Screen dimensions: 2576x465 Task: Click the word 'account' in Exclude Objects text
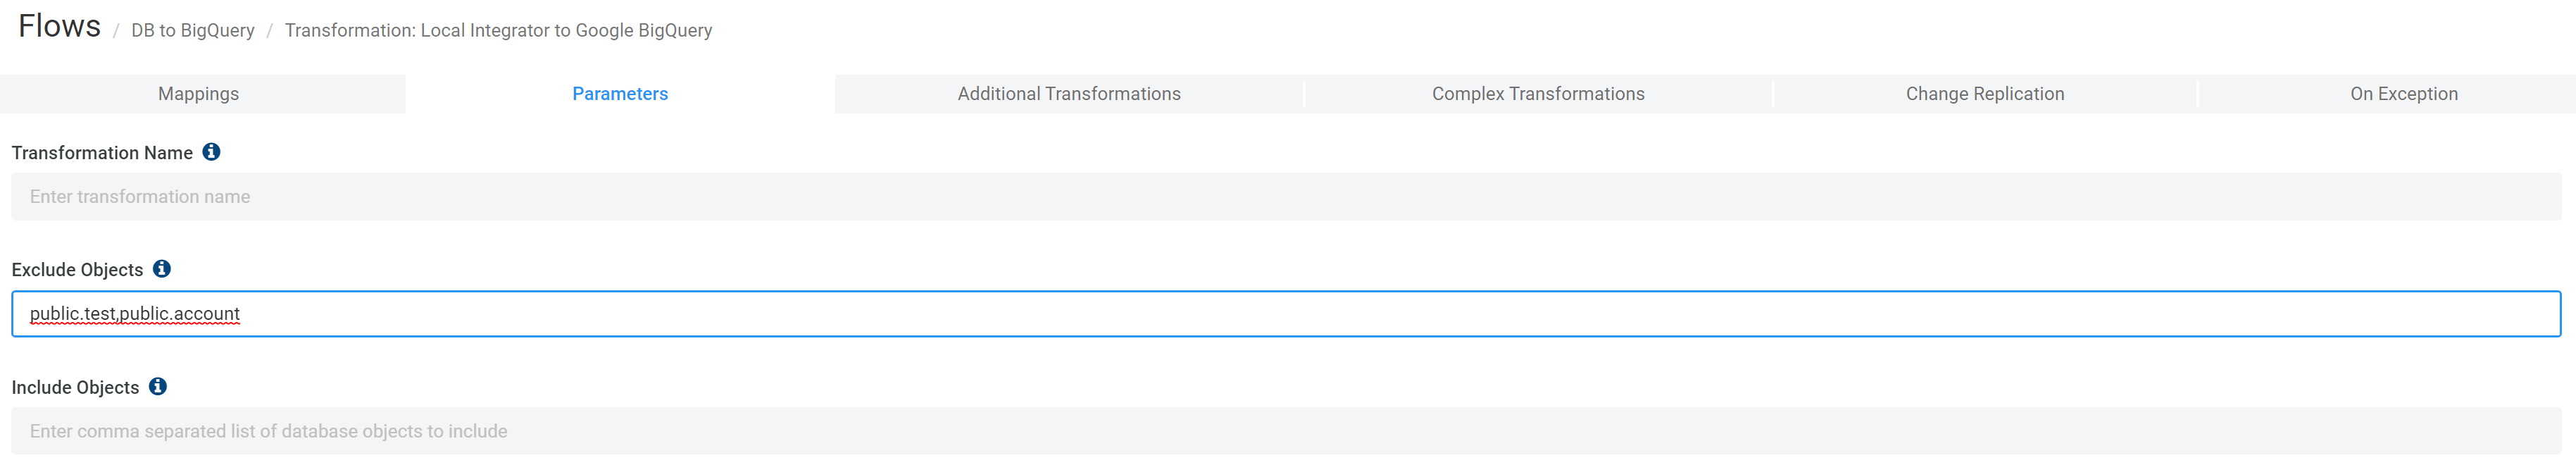(207, 314)
